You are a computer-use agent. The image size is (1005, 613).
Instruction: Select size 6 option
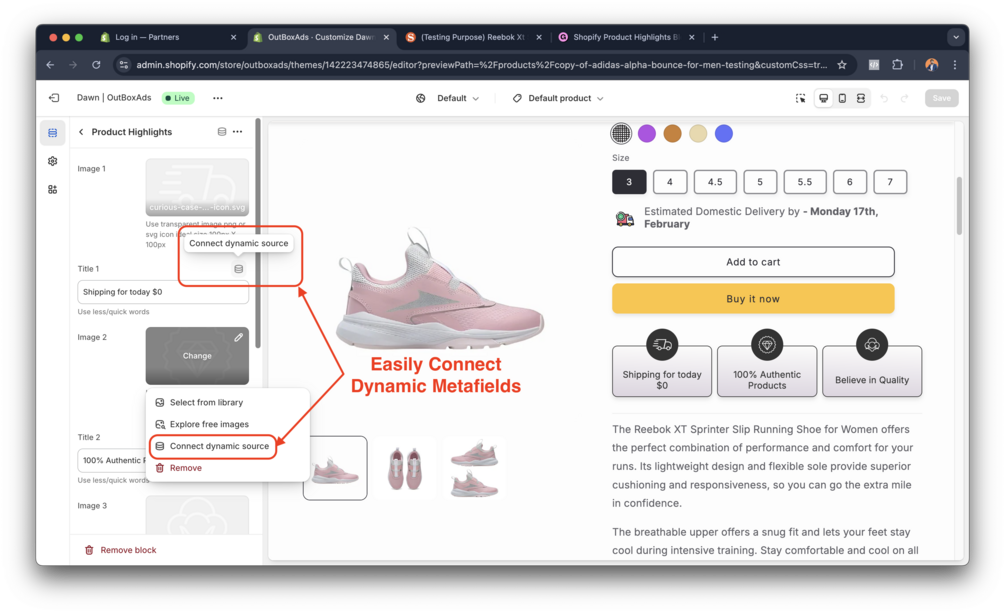tap(850, 182)
